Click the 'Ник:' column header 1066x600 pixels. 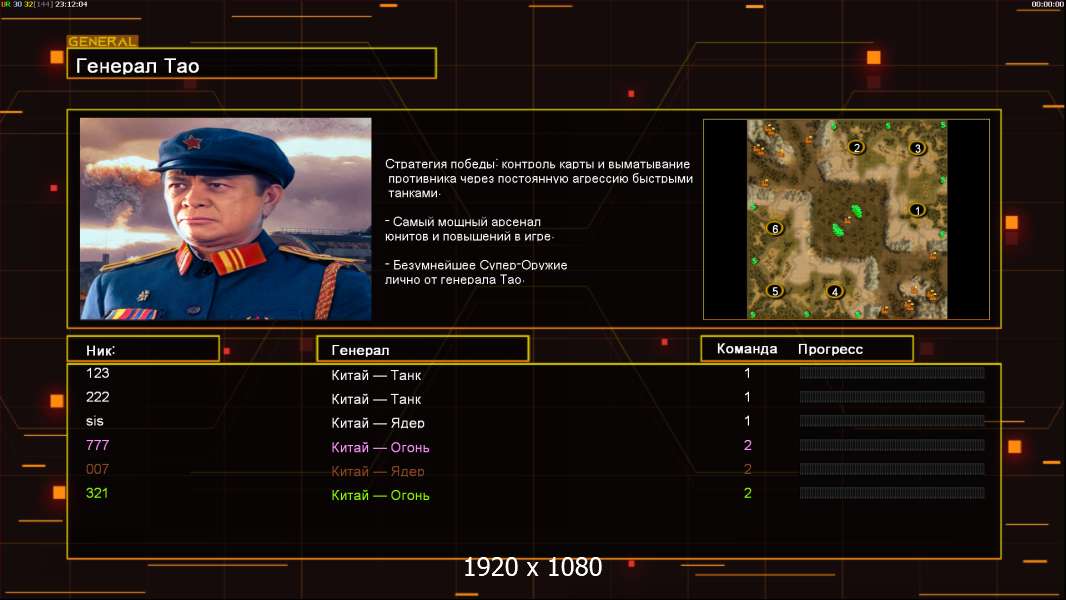[143, 349]
